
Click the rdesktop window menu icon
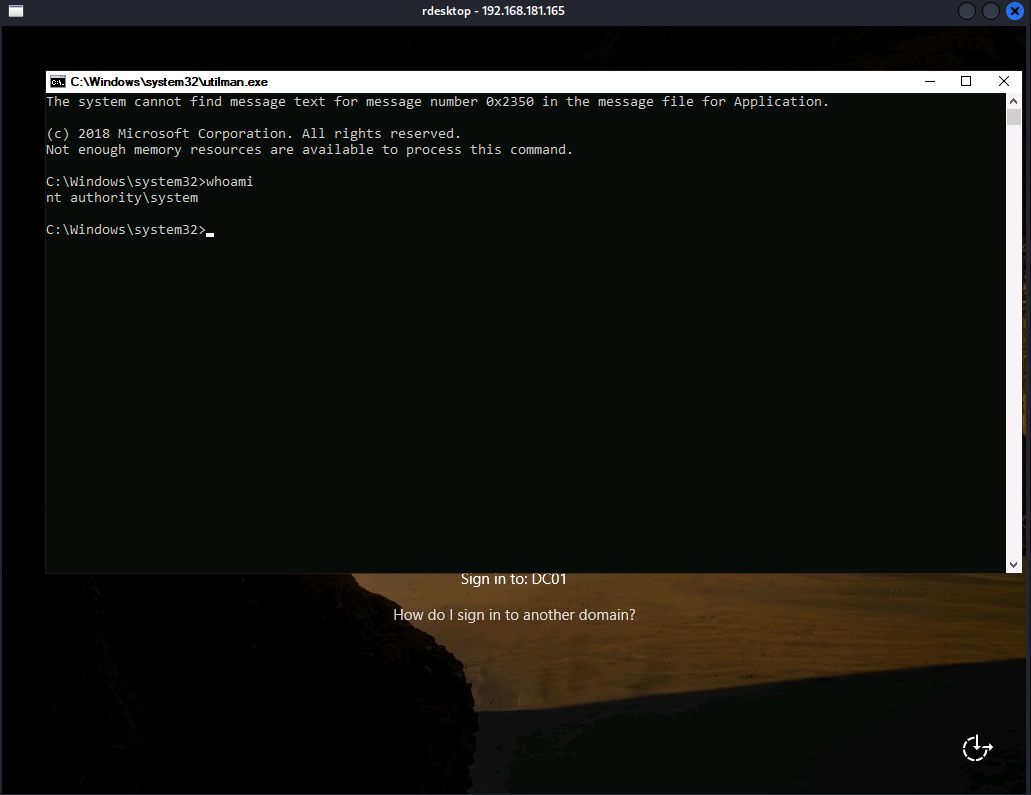point(15,11)
